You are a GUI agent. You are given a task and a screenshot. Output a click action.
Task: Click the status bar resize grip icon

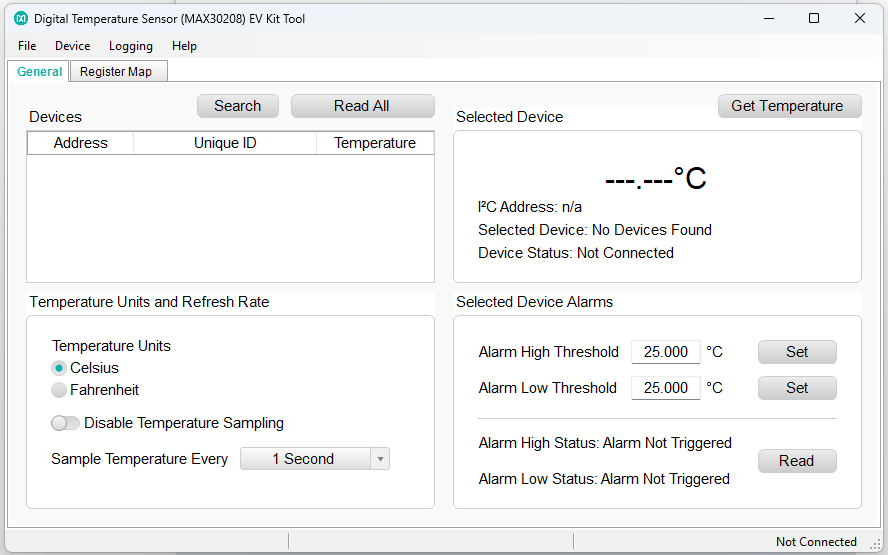click(876, 544)
